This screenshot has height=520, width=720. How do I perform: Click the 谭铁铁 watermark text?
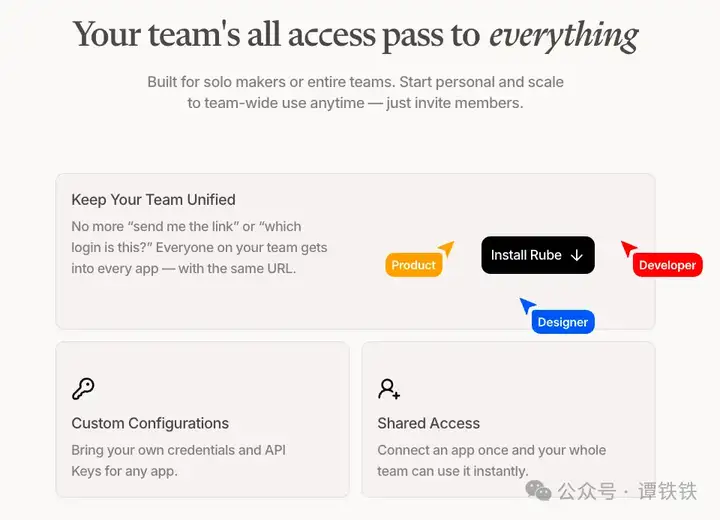[x=667, y=491]
